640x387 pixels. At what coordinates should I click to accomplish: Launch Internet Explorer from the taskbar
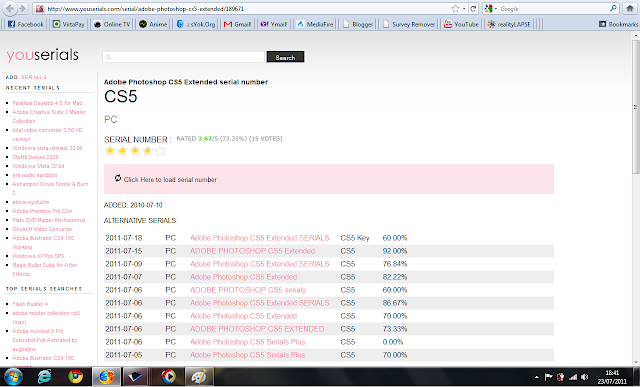coord(44,376)
